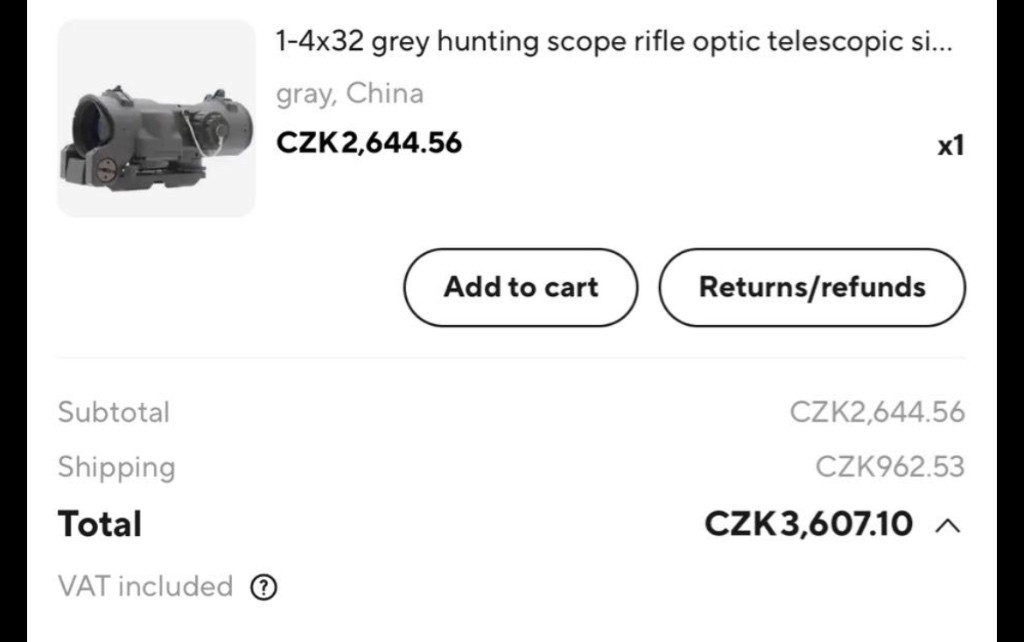Screen dimensions: 1024x642
Task: Click the item price CZK2,644.56 beside thumbnail
Action: coord(369,143)
